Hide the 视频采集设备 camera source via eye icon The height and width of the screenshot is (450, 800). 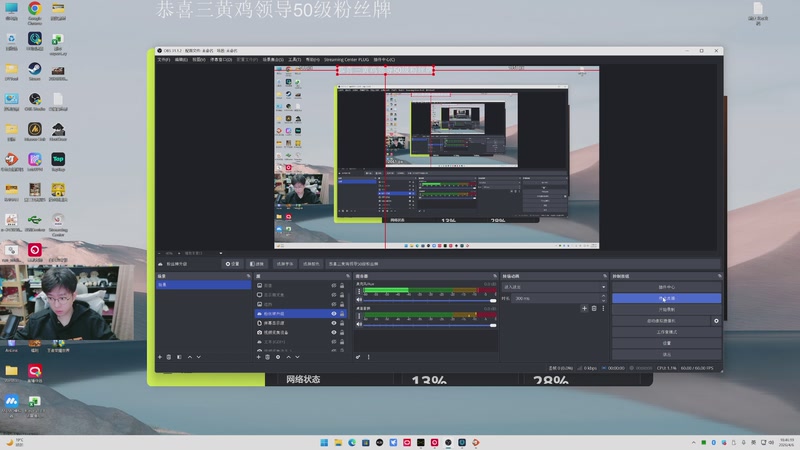coord(334,333)
